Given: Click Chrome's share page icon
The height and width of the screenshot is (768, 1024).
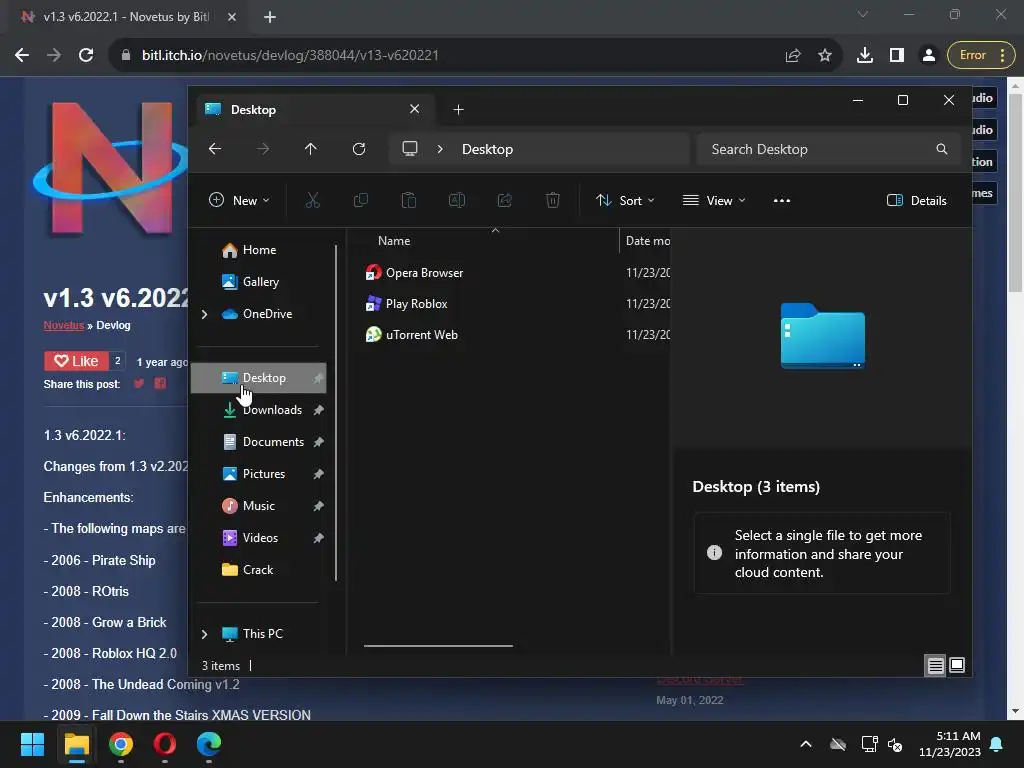Looking at the screenshot, I should point(793,55).
